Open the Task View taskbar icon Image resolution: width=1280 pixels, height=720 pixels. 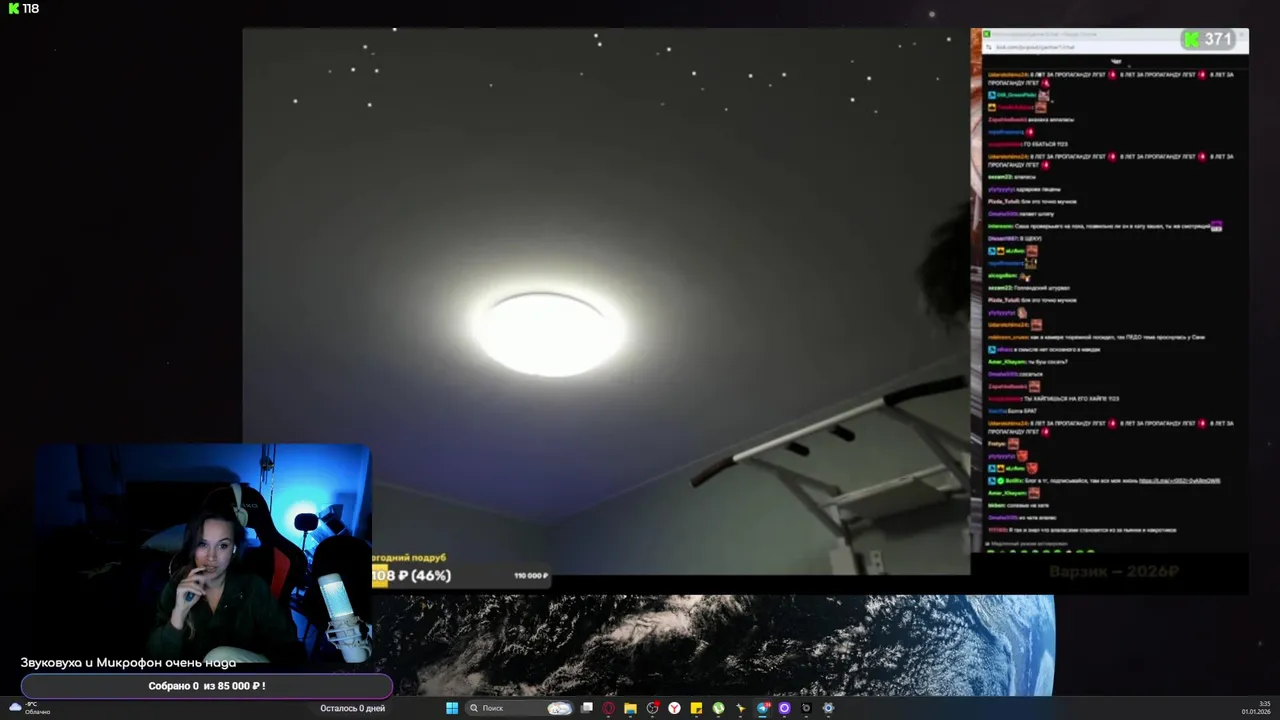tap(587, 708)
